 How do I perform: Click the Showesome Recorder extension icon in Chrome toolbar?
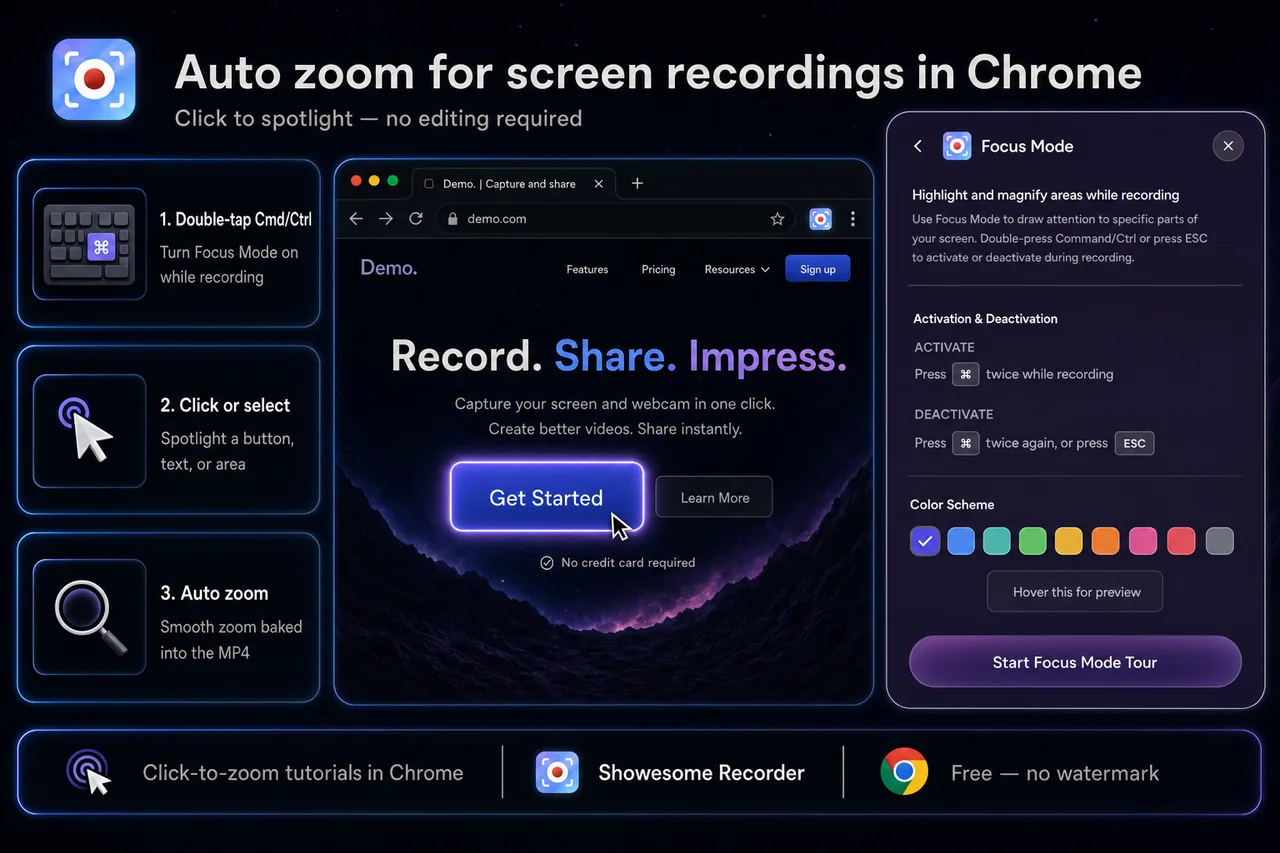[820, 218]
